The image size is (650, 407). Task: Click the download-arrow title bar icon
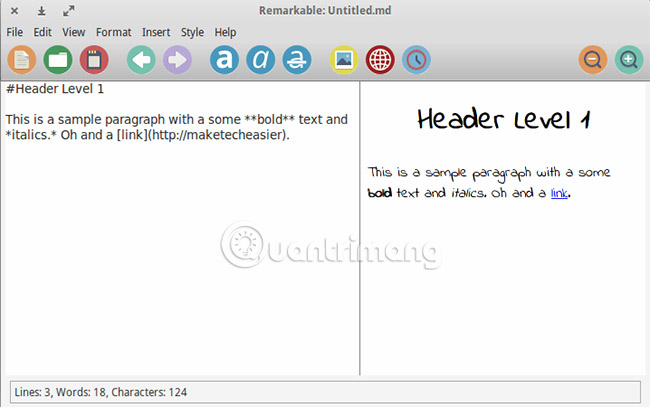click(41, 11)
